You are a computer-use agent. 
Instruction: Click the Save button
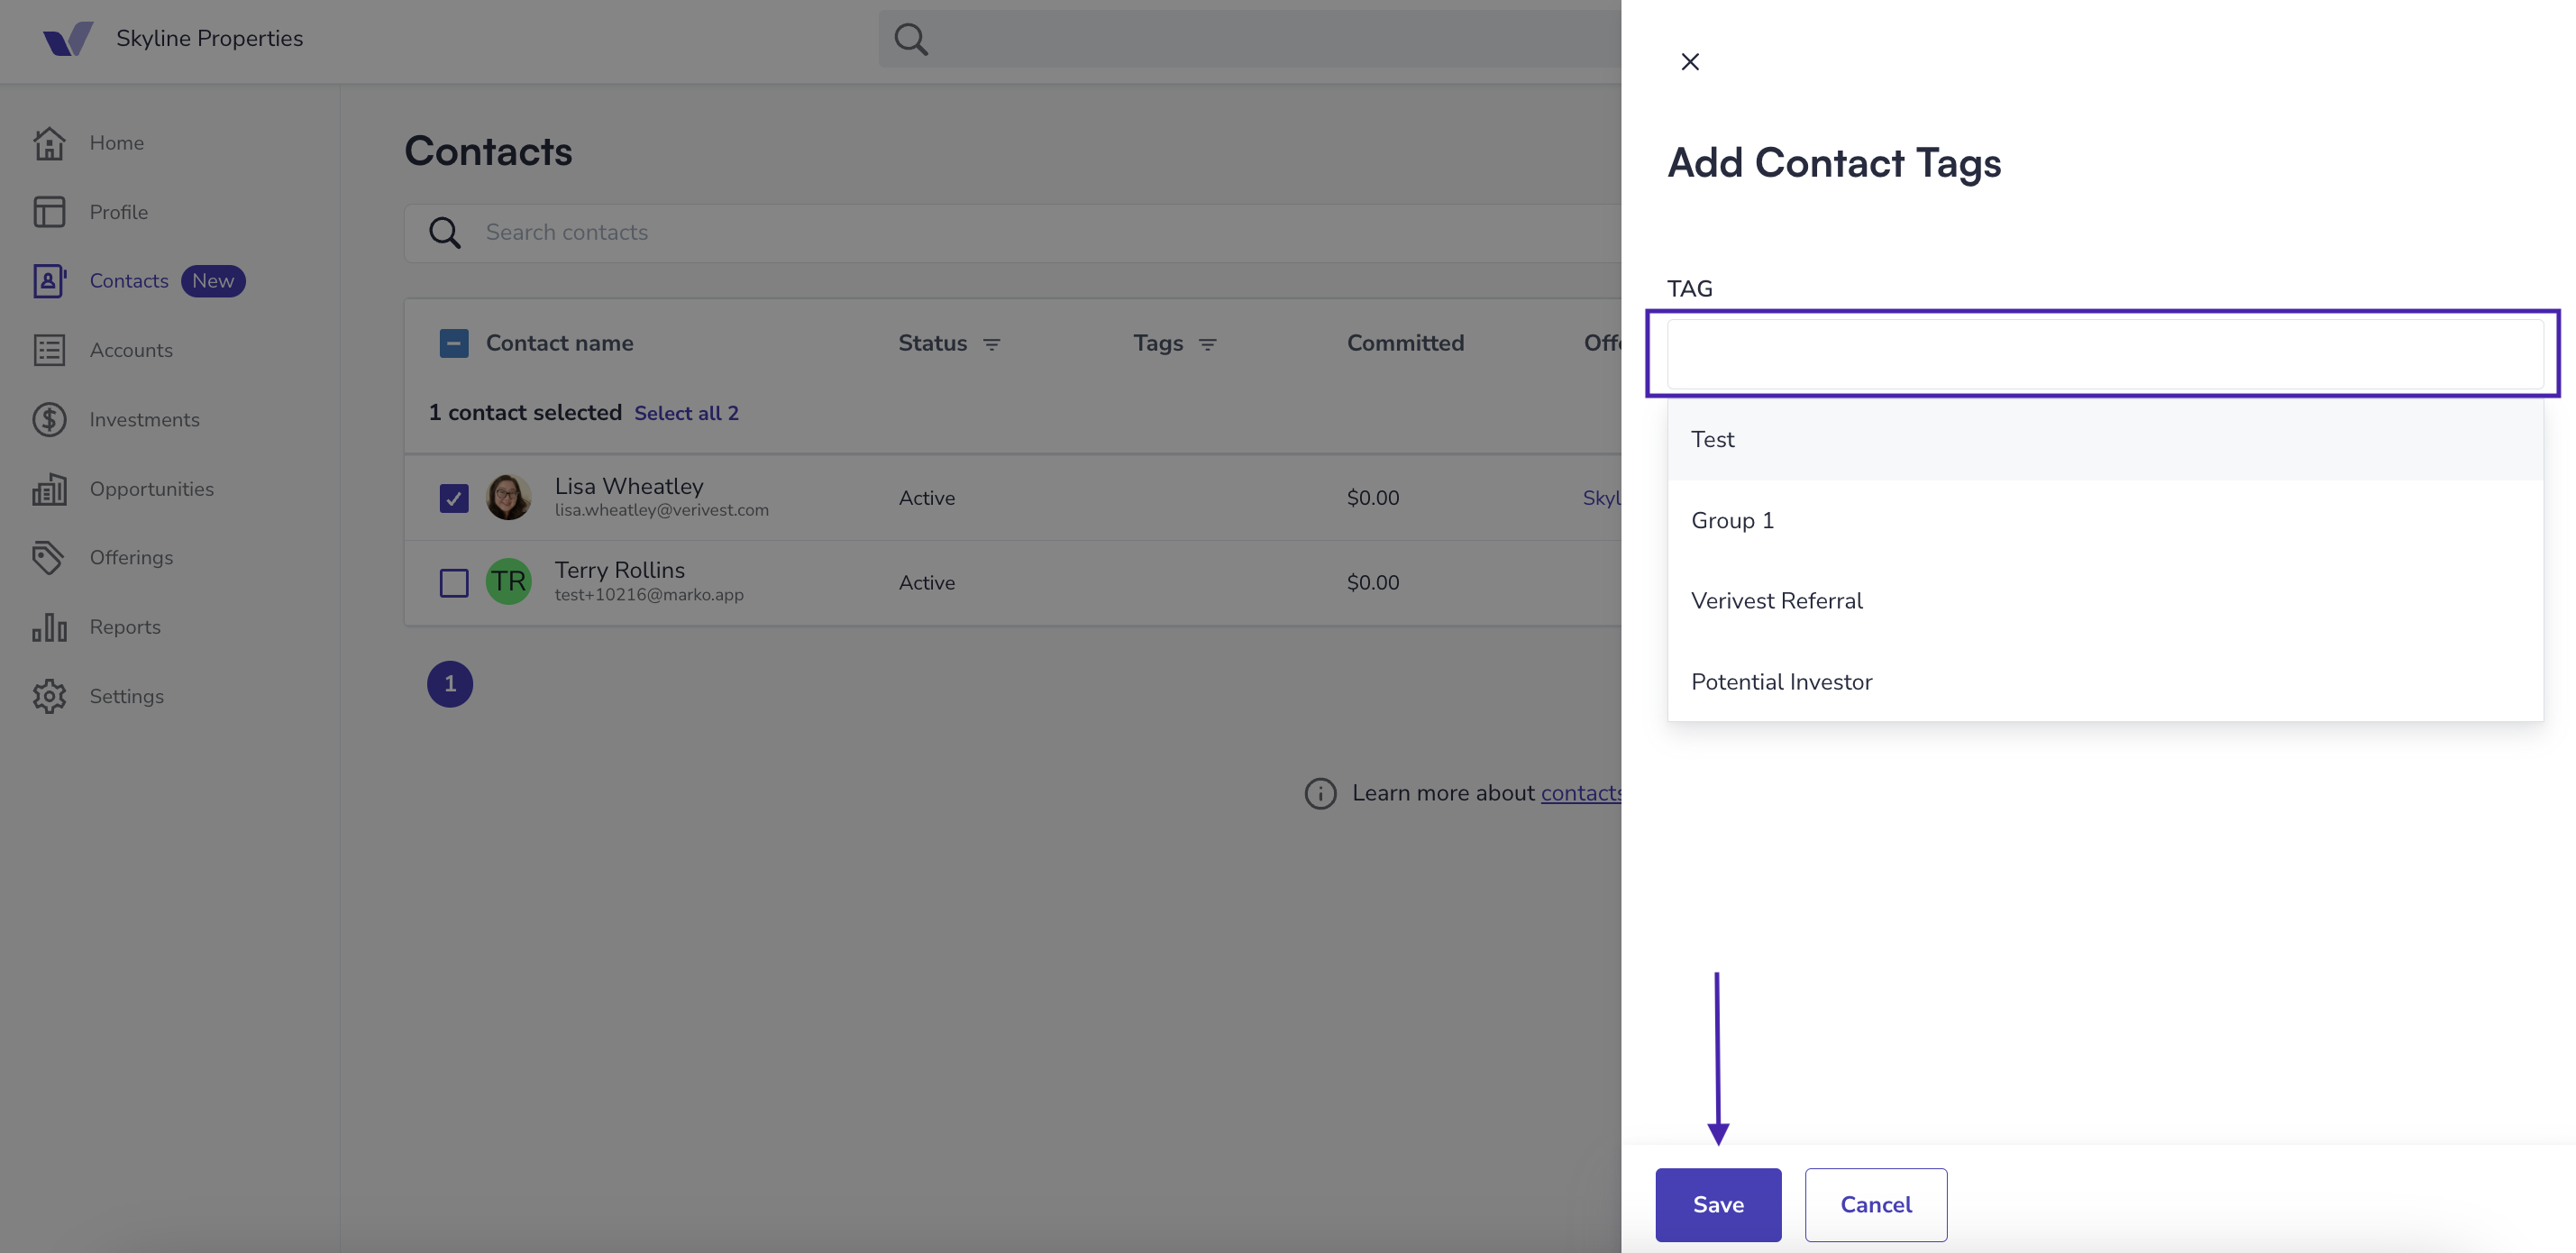[x=1718, y=1204]
